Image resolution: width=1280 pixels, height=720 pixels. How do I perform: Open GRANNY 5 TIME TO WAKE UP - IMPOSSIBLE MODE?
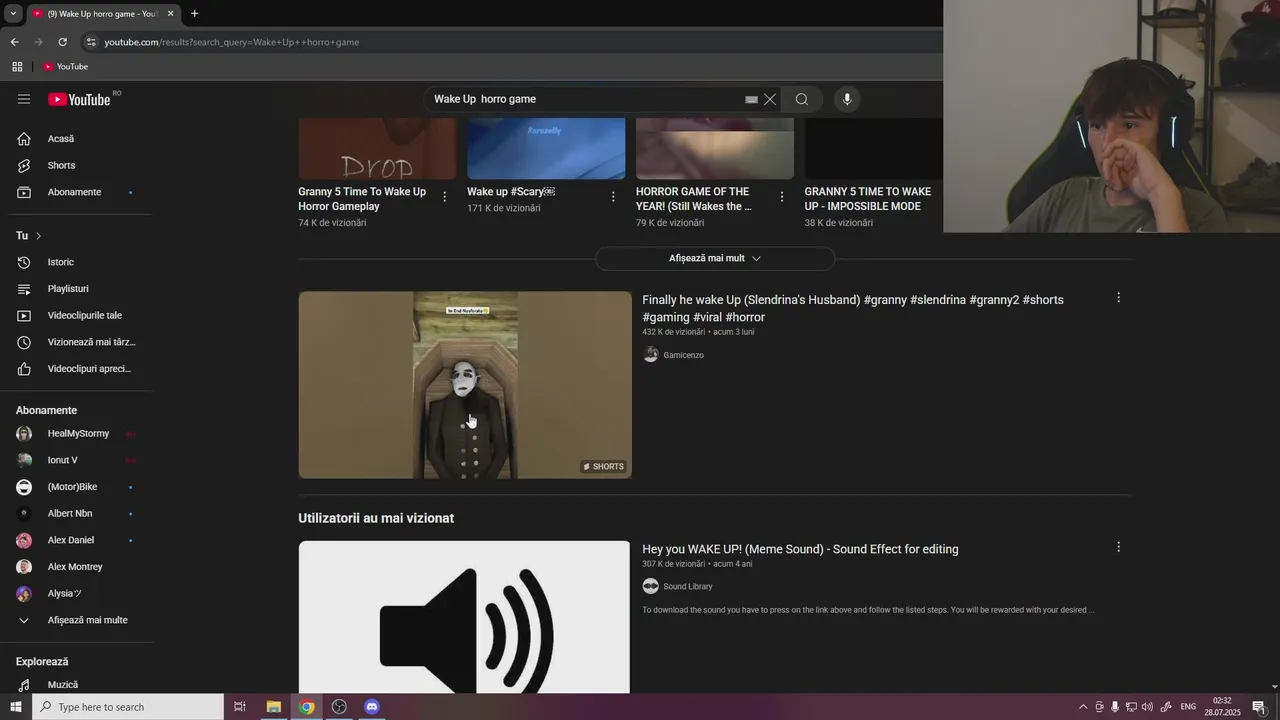(x=868, y=199)
